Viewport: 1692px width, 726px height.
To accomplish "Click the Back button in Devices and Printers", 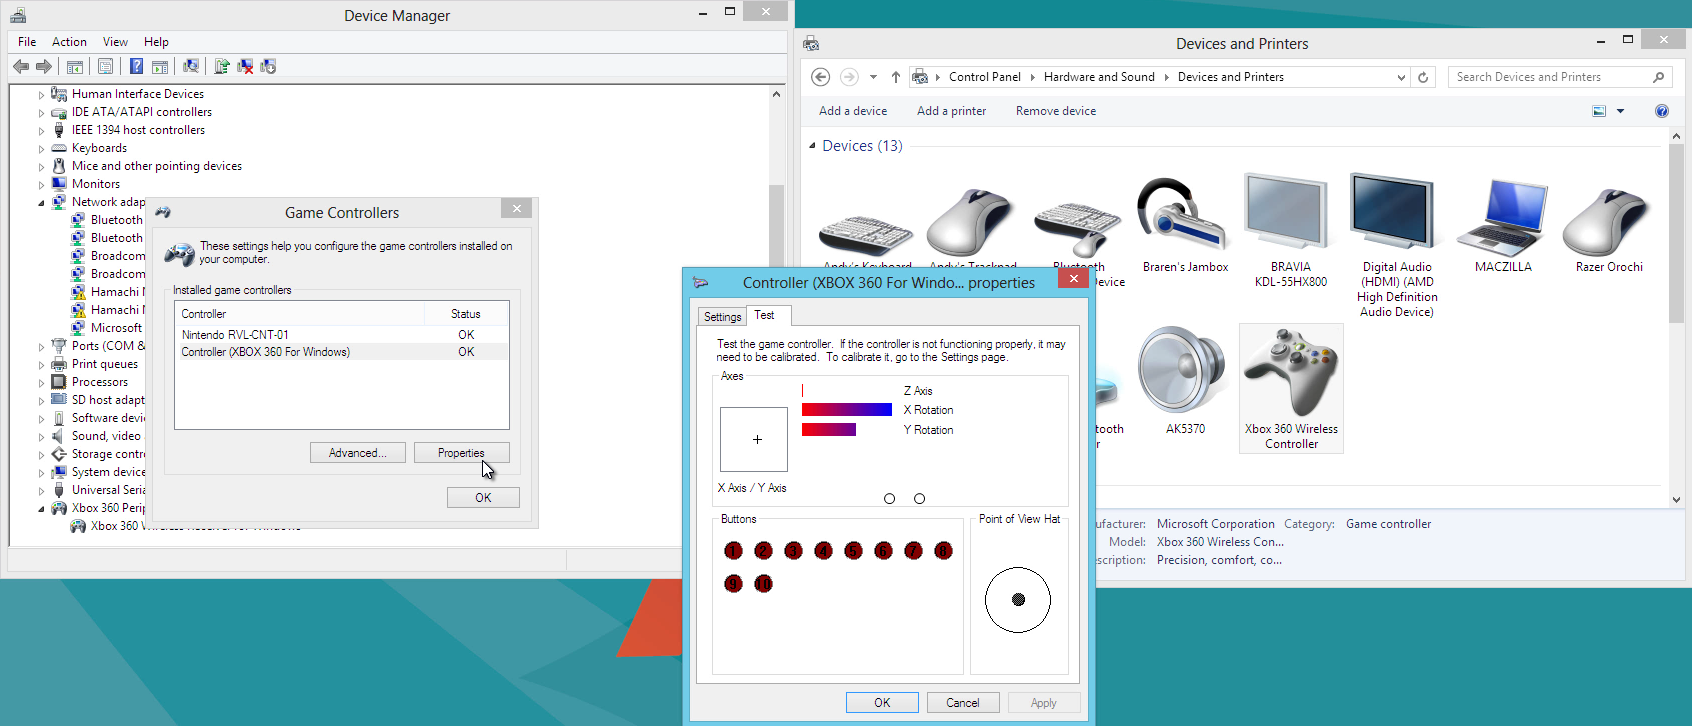I will point(820,77).
